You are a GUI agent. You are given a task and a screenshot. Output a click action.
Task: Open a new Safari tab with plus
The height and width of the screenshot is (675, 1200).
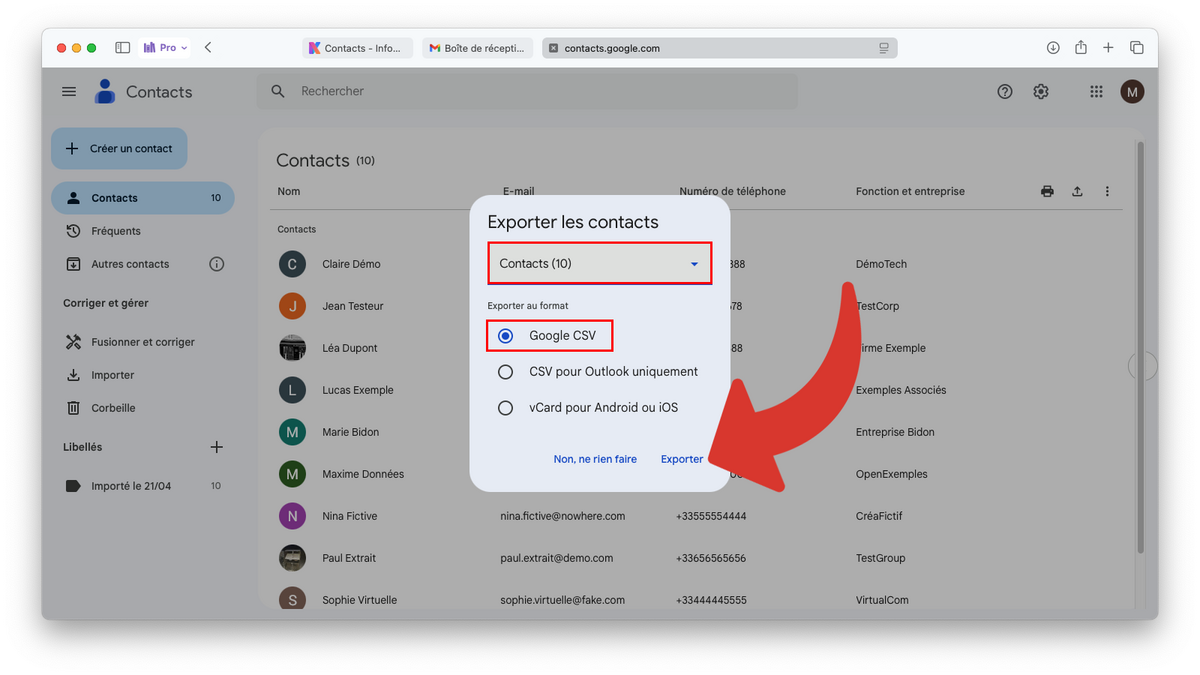1108,48
